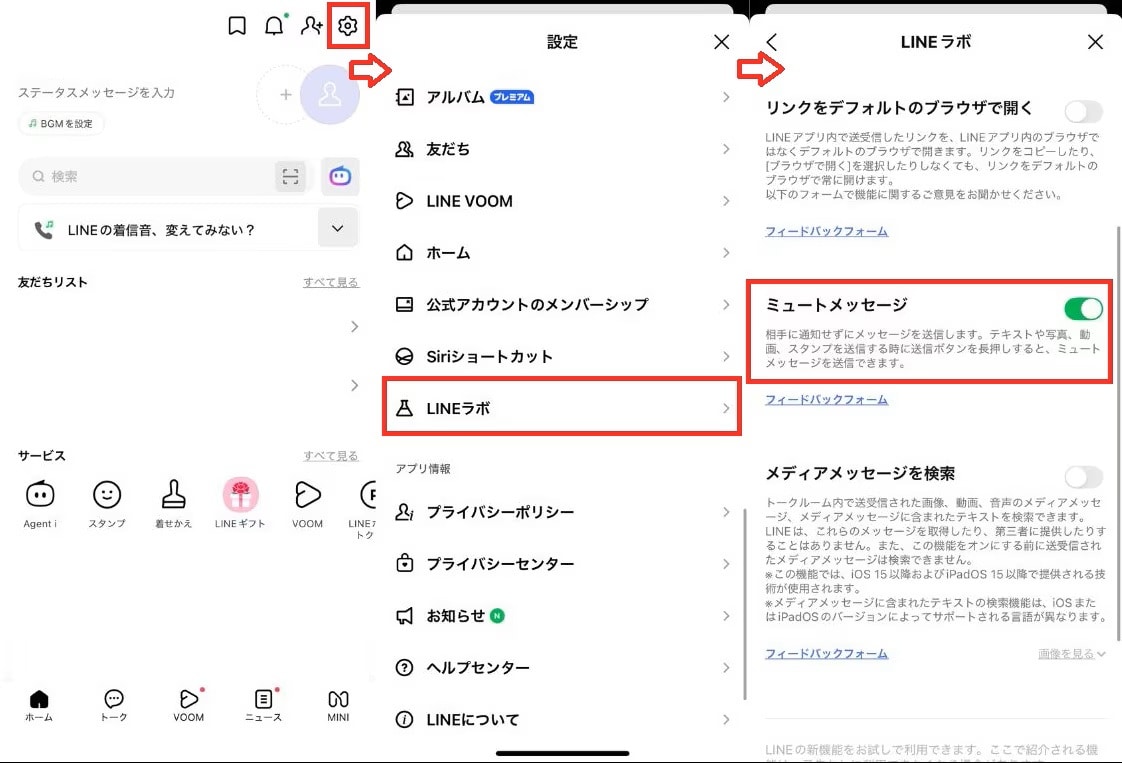Screen dimensions: 1122x763
Task: Switch to the MINI bottom tab
Action: [338, 706]
